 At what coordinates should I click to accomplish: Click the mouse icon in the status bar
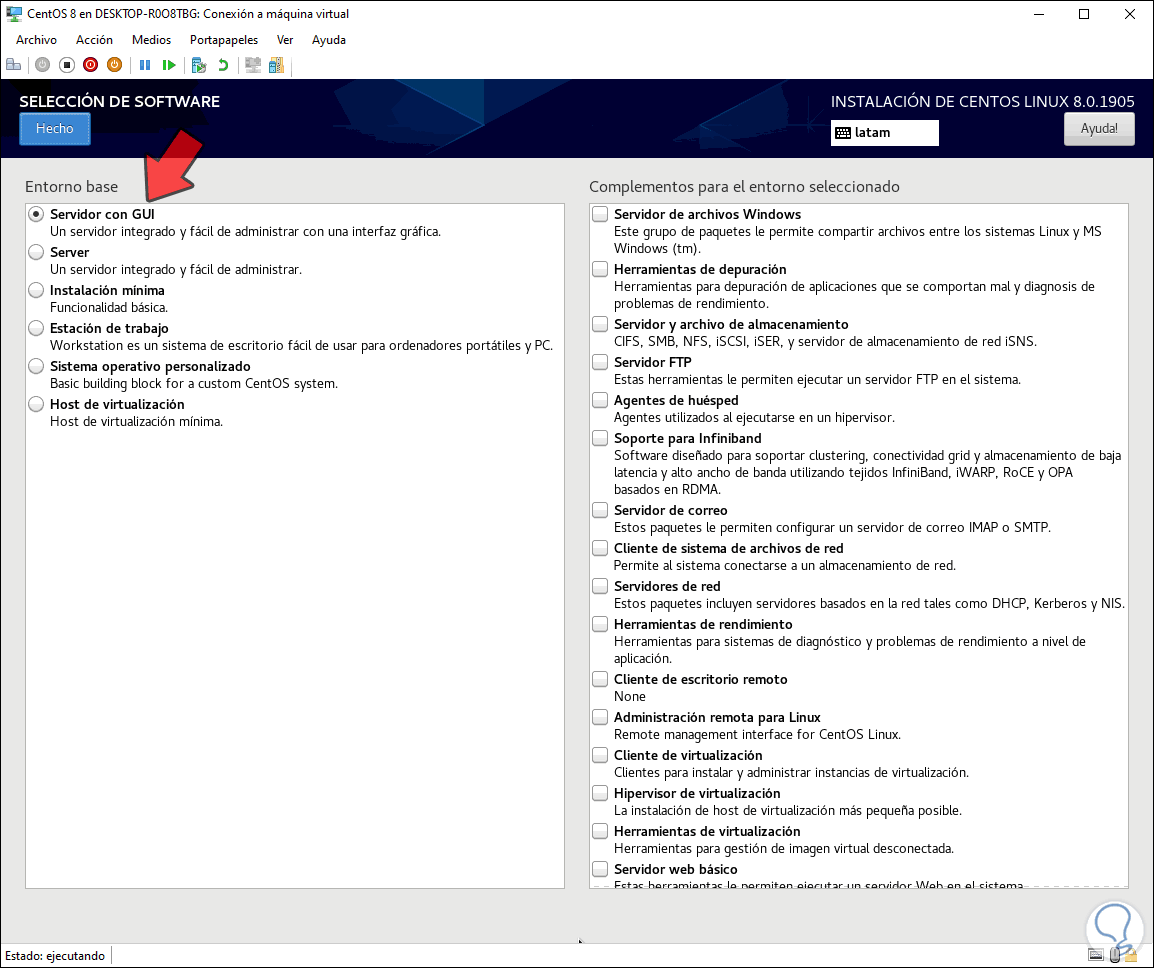(1115, 955)
